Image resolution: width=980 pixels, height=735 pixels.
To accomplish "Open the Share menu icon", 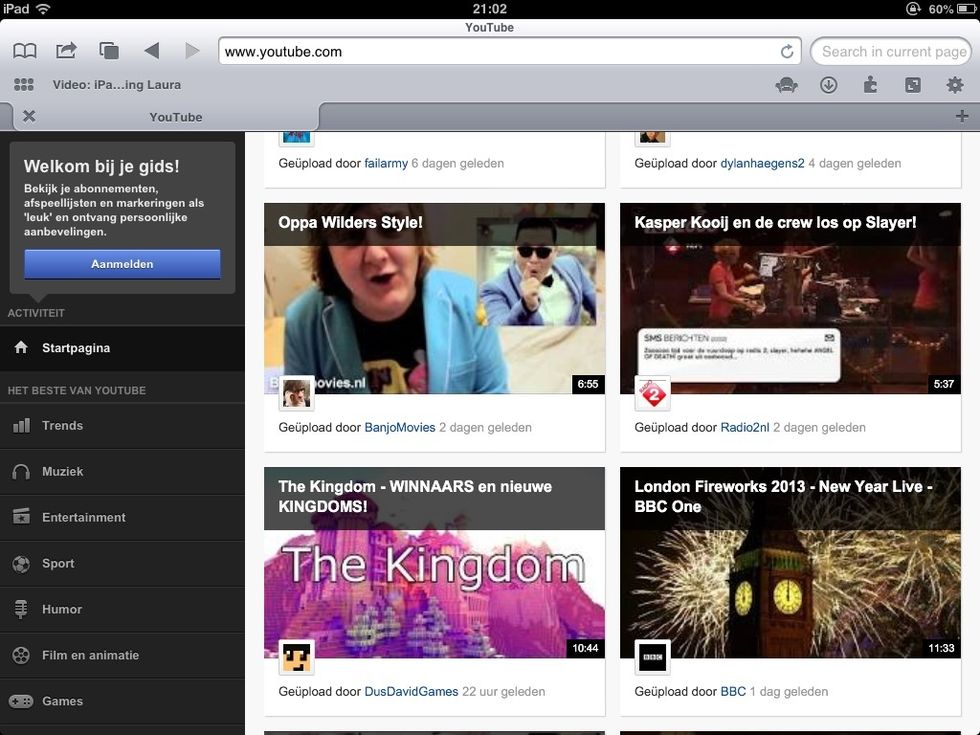I will pos(66,51).
